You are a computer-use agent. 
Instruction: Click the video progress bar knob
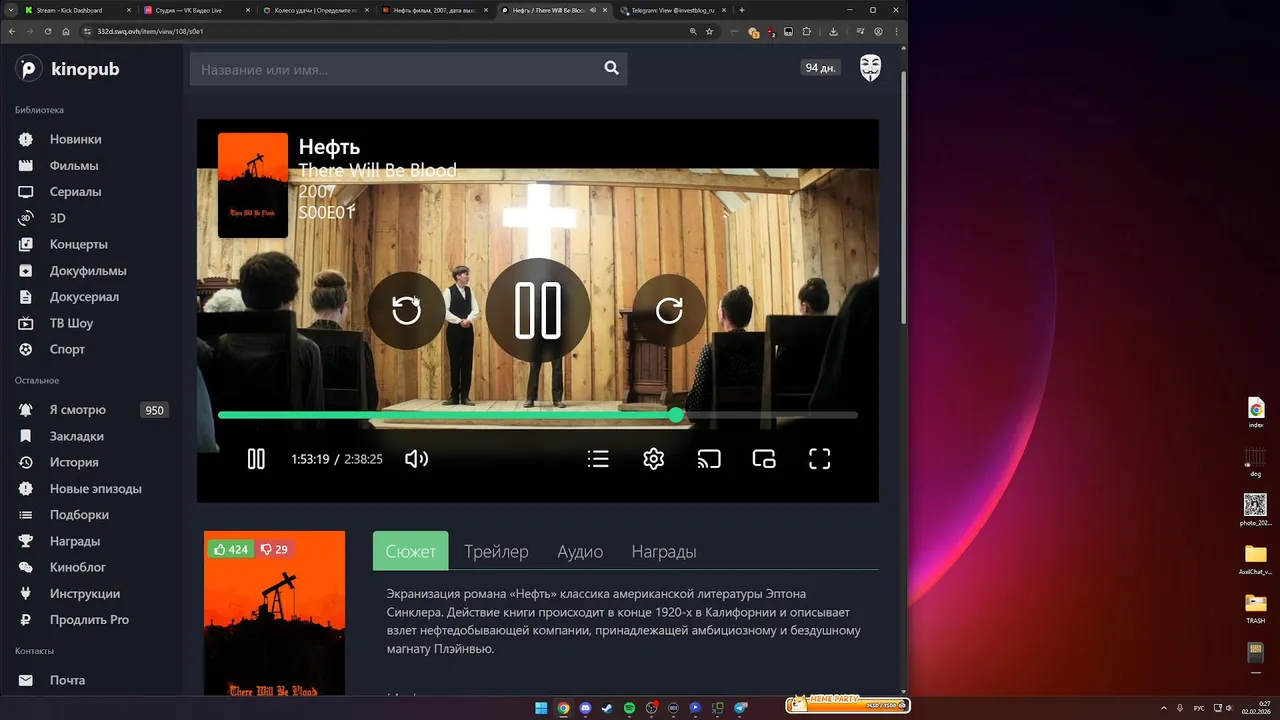[676, 415]
